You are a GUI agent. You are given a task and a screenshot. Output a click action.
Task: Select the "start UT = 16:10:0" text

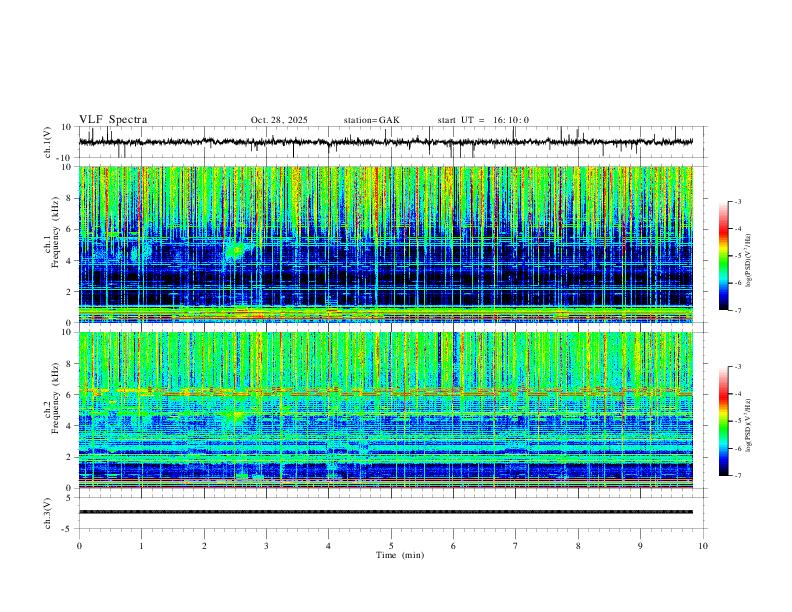[483, 120]
